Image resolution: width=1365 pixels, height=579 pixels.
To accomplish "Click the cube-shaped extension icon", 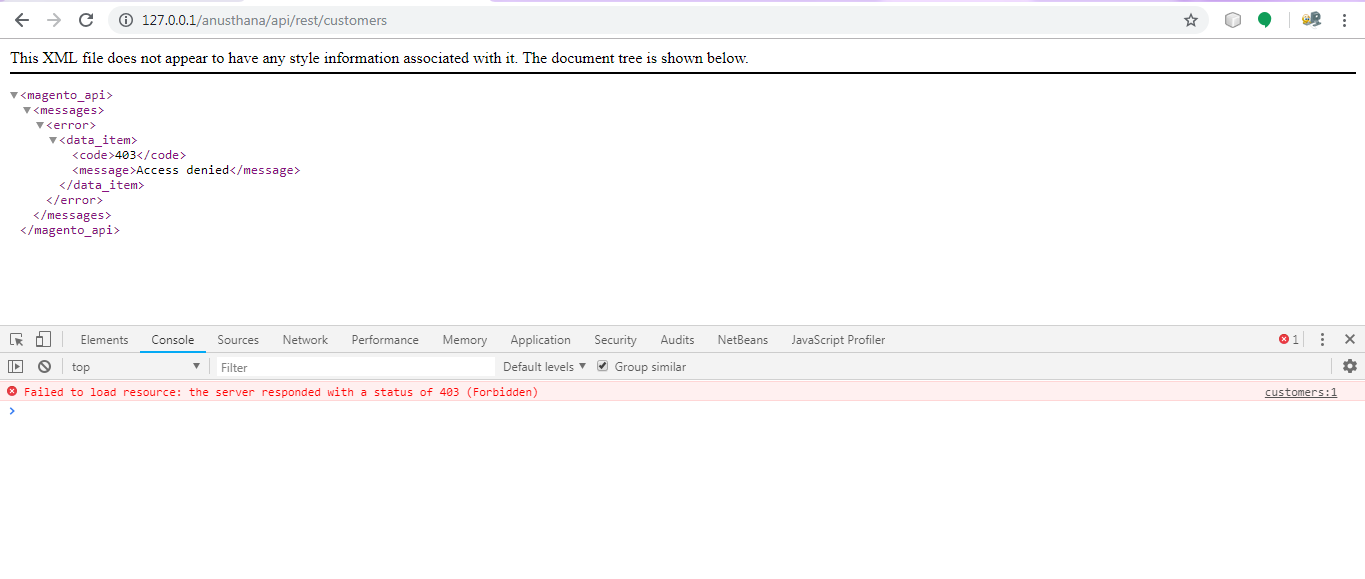I will 1232,19.
